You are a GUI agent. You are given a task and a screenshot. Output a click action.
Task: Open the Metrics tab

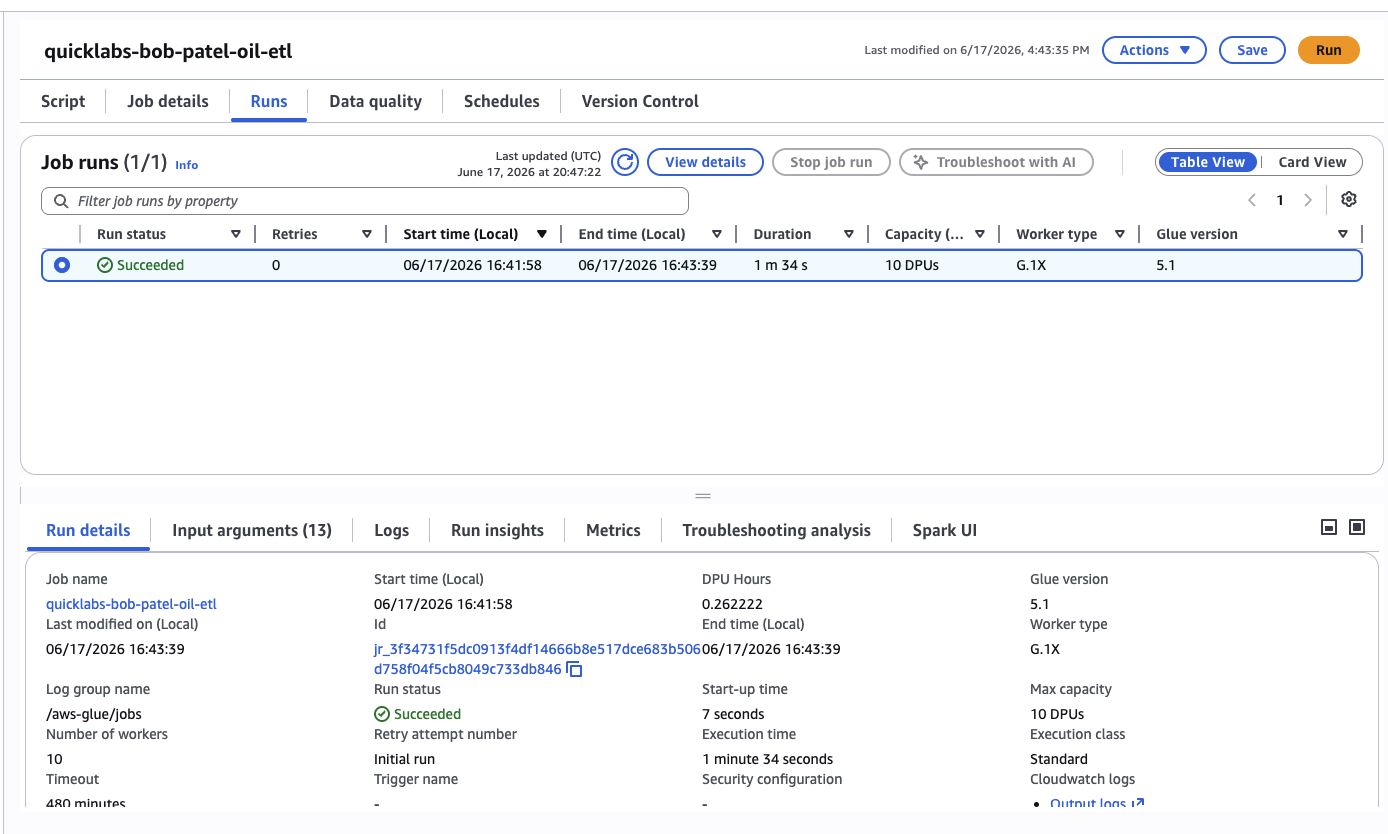(x=613, y=530)
